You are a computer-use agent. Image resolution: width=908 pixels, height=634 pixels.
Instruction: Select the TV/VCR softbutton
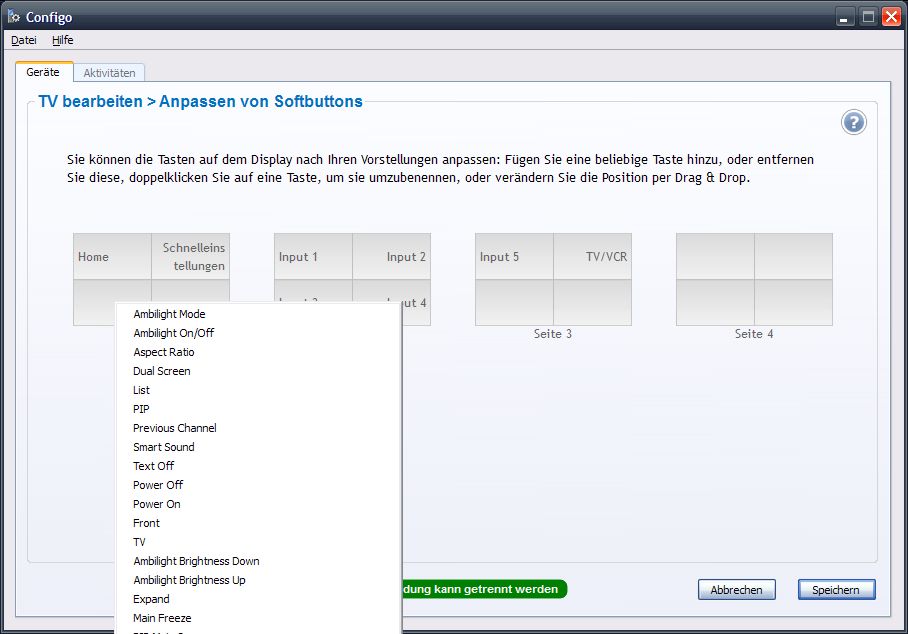[593, 256]
